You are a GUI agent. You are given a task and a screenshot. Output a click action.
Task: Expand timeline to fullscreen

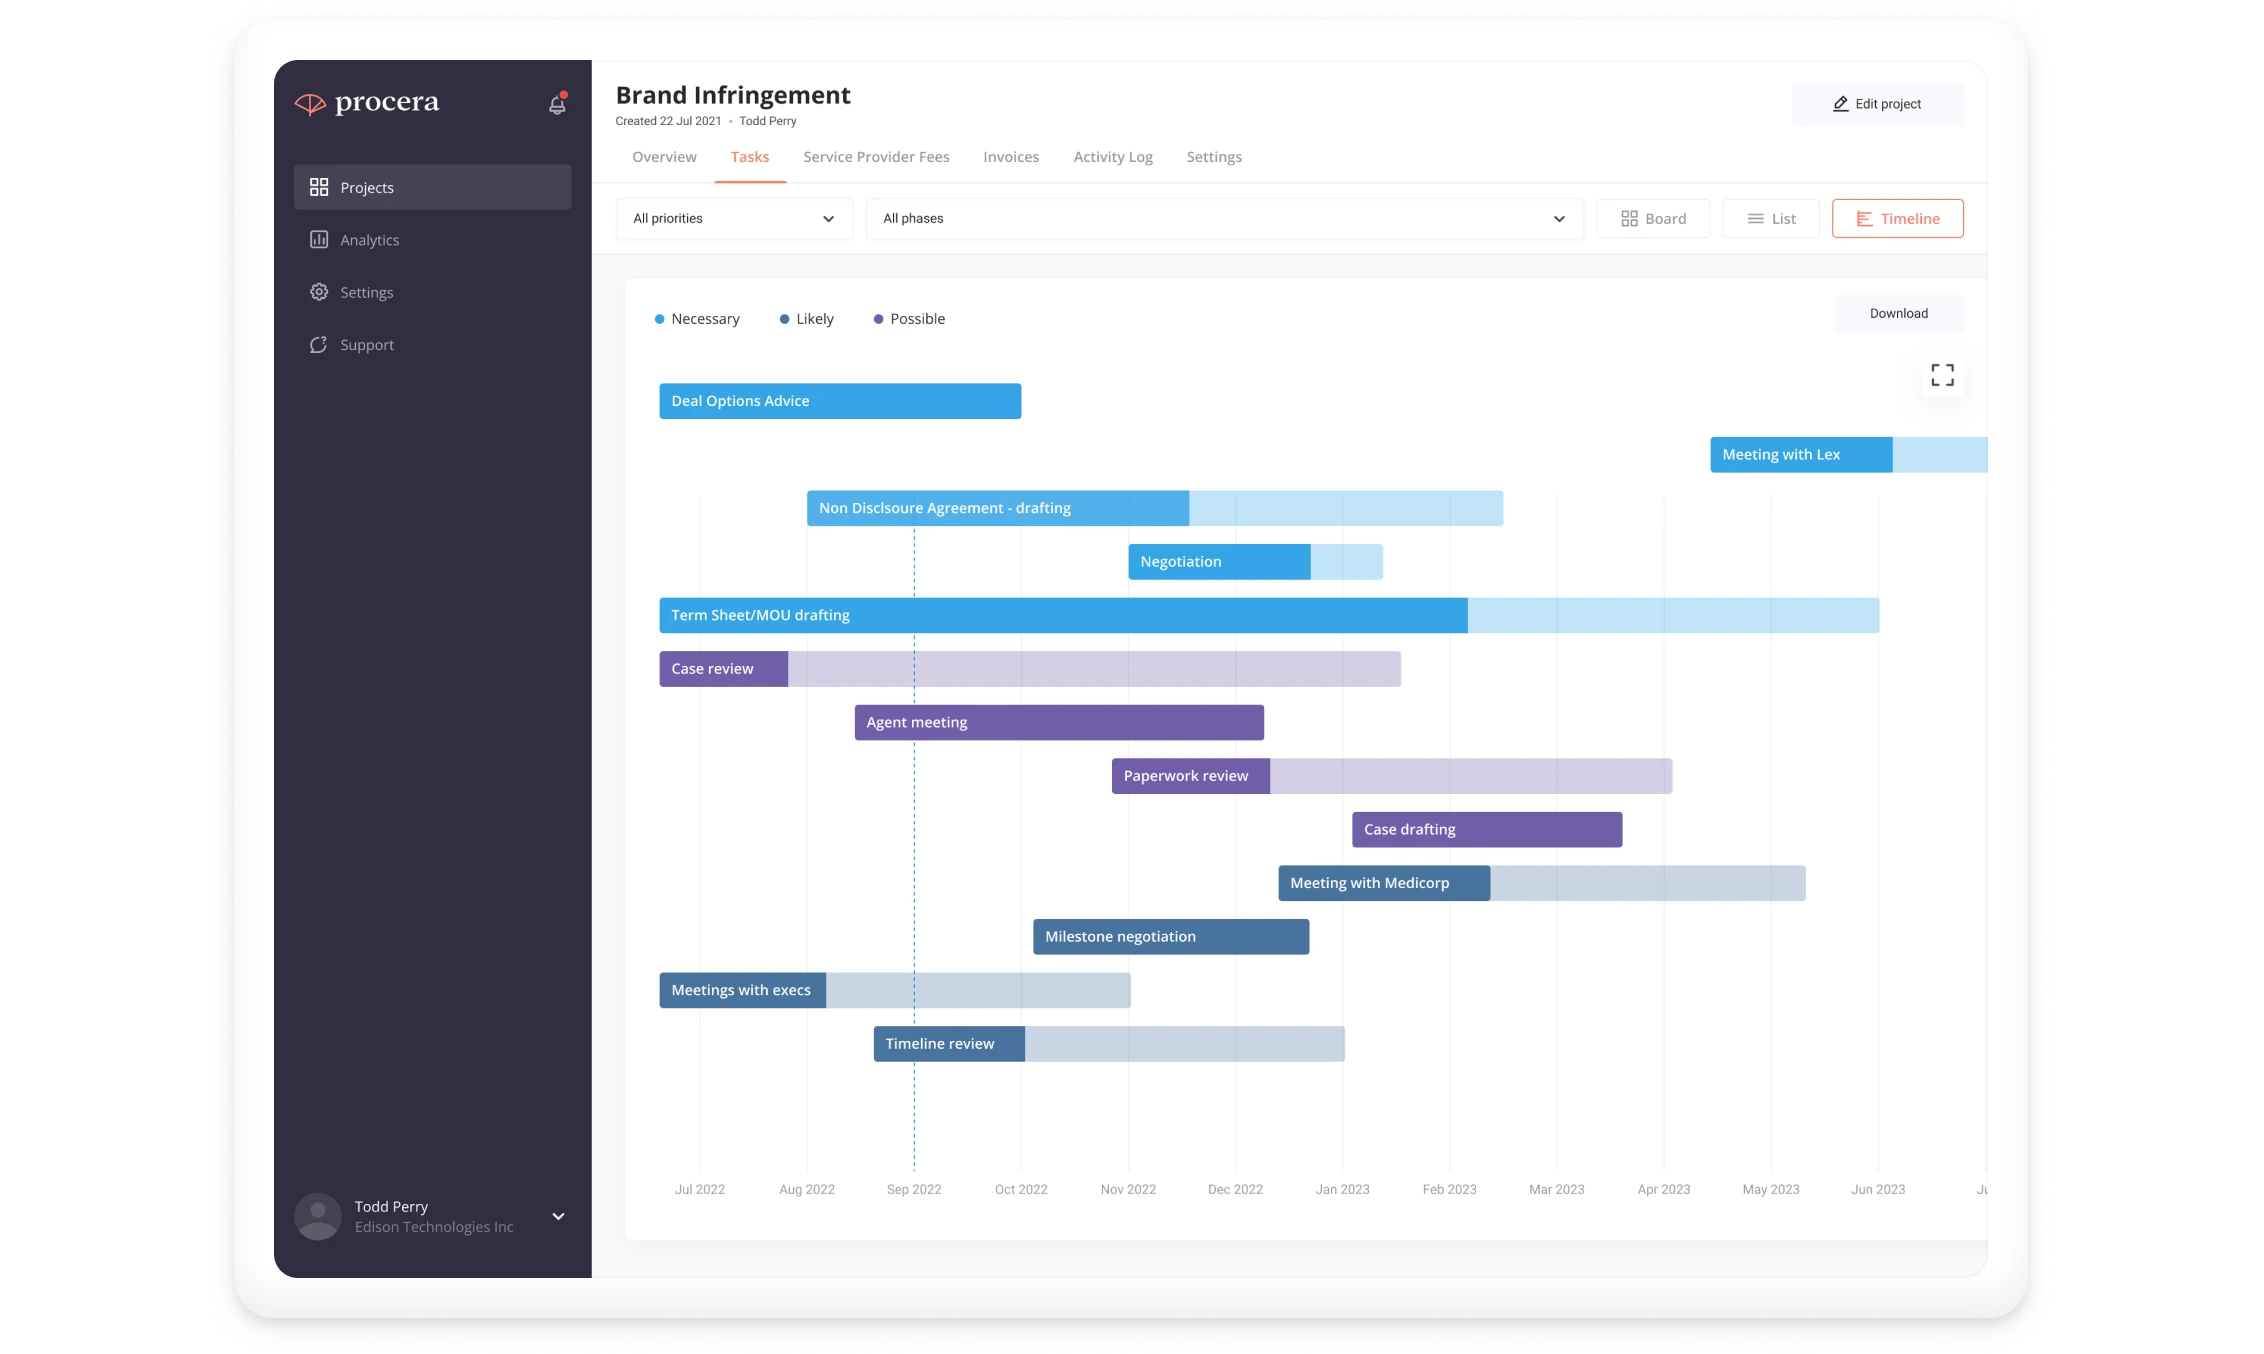[1942, 375]
